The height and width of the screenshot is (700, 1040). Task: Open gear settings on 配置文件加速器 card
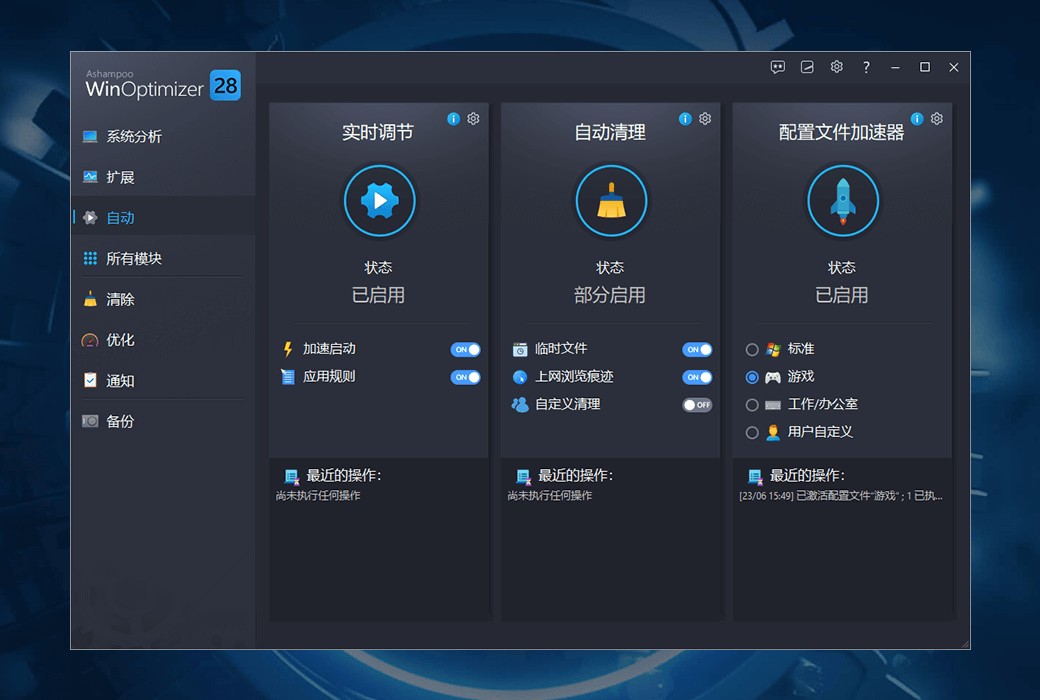(937, 119)
